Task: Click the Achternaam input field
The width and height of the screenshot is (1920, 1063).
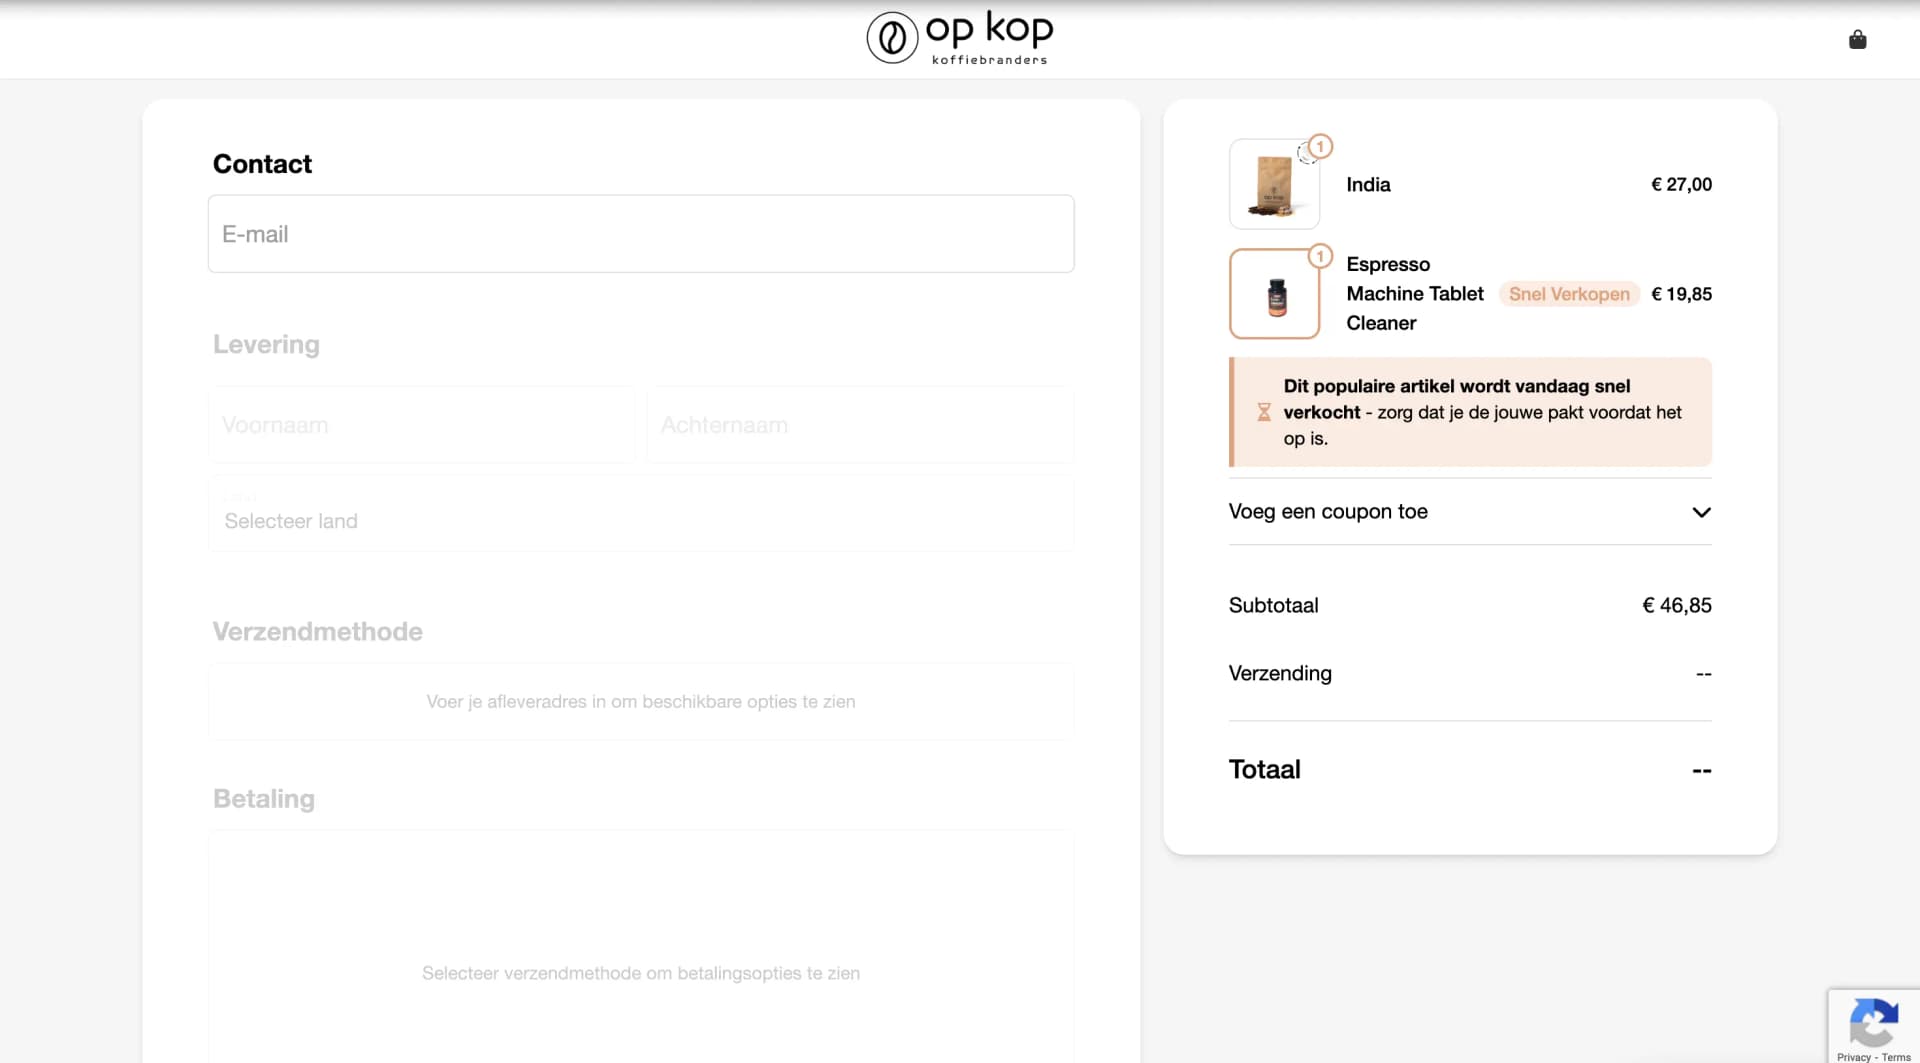Action: tap(860, 425)
